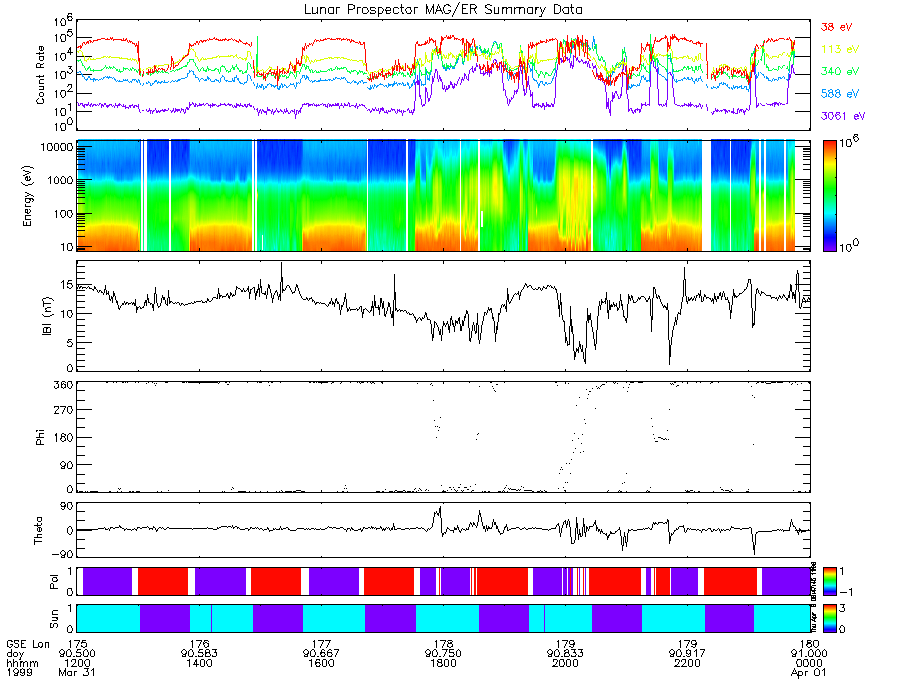The width and height of the screenshot is (900, 700).
Task: Click the '90.583' day-of-year value
Action: coord(199,654)
